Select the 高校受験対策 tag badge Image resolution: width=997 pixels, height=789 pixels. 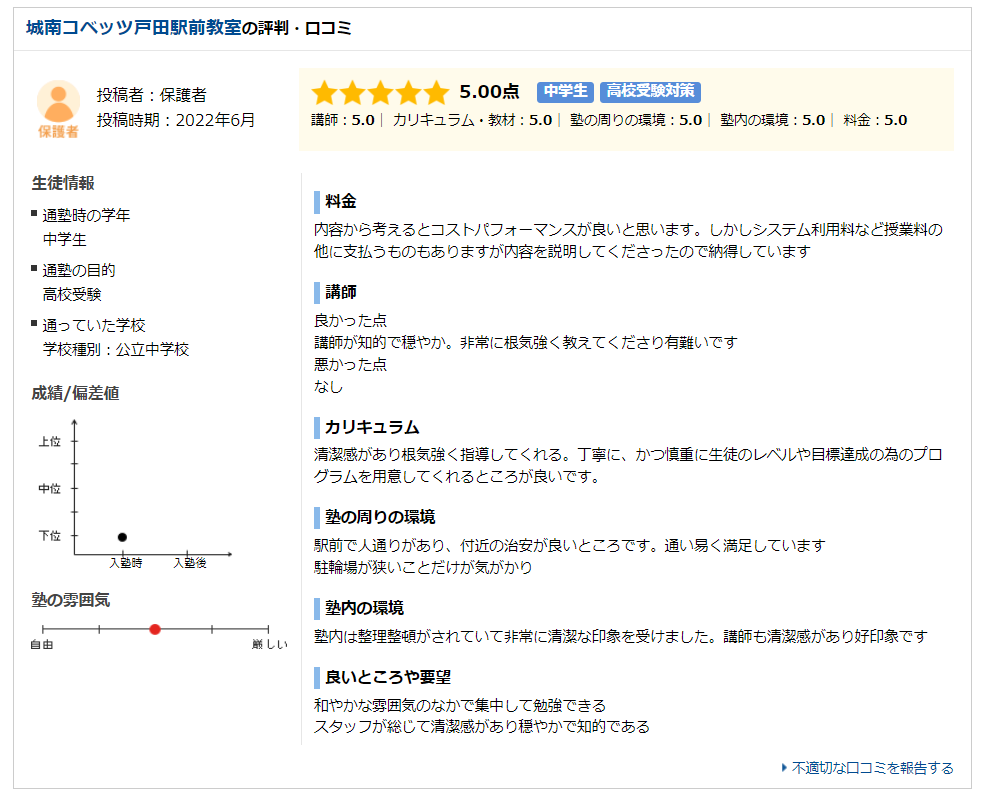click(x=650, y=92)
